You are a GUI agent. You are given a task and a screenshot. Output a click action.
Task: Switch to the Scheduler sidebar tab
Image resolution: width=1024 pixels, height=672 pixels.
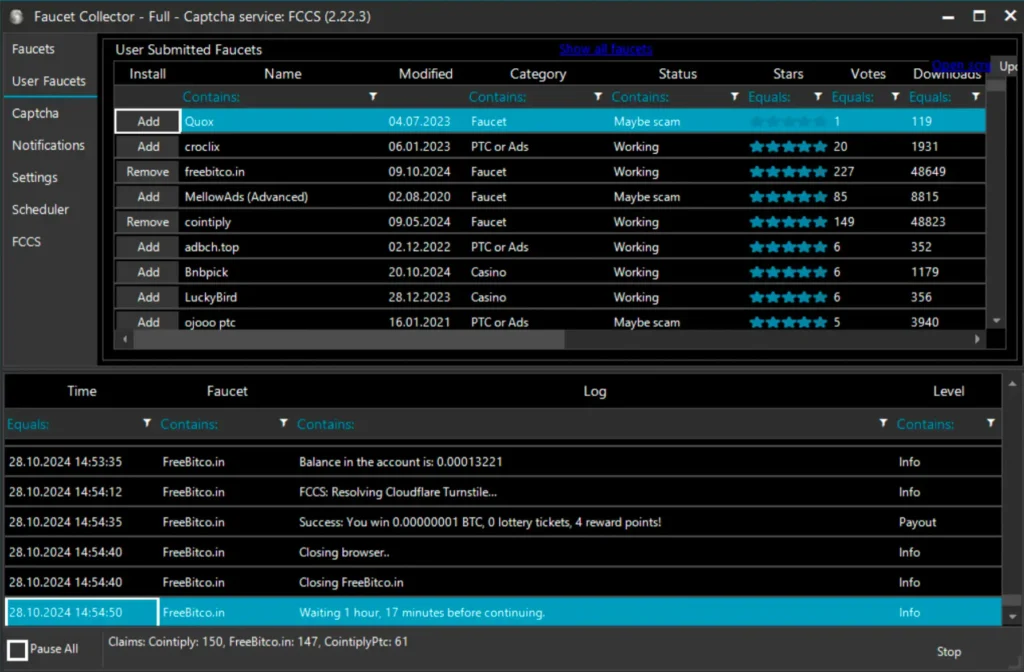click(x=40, y=209)
